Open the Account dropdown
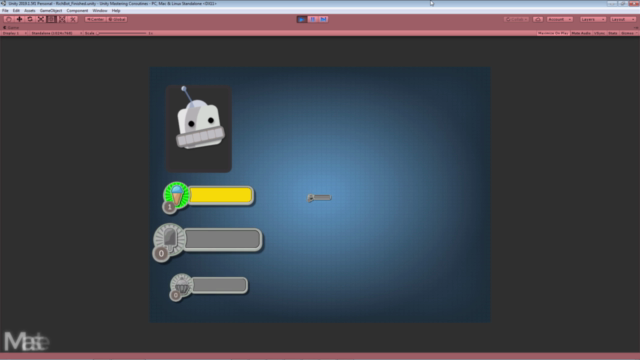Image resolution: width=640 pixels, height=360 pixels. pyautogui.click(x=560, y=19)
